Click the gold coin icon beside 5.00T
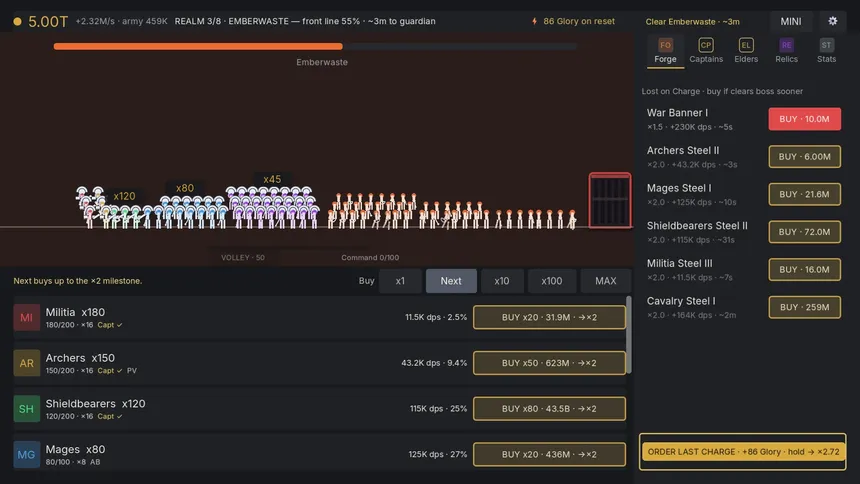Screen dimensions: 860x484 pyautogui.click(x=18, y=21)
